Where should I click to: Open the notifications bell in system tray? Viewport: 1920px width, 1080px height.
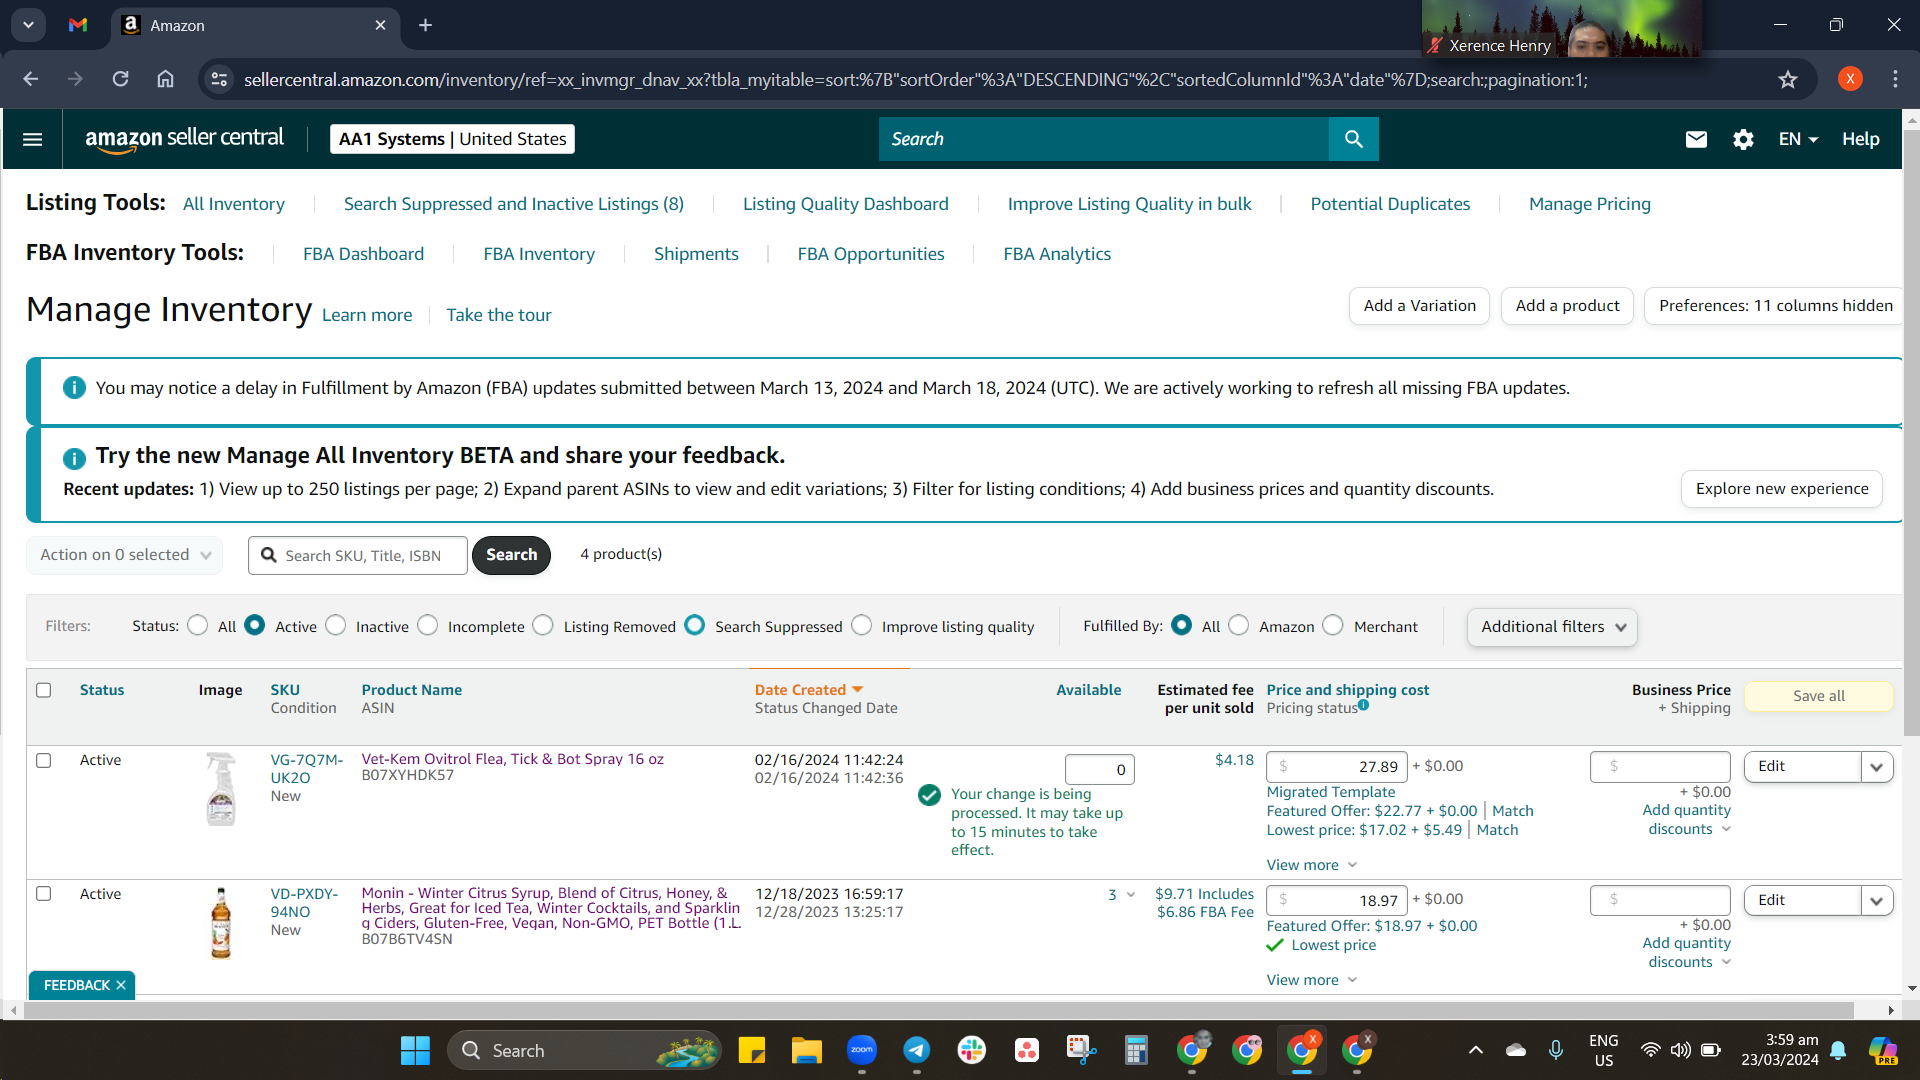pos(1838,1050)
